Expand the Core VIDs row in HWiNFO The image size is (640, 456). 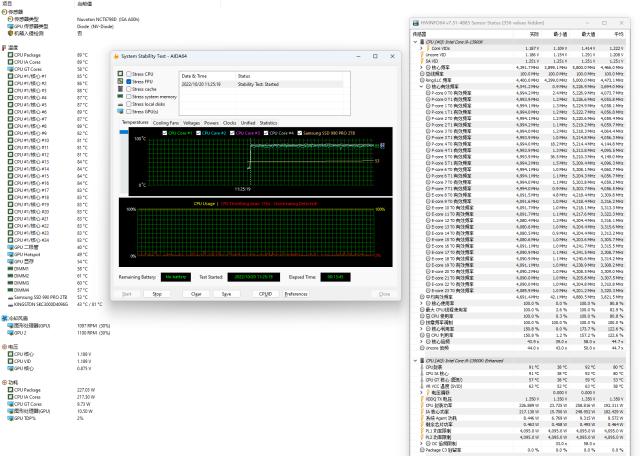point(422,48)
